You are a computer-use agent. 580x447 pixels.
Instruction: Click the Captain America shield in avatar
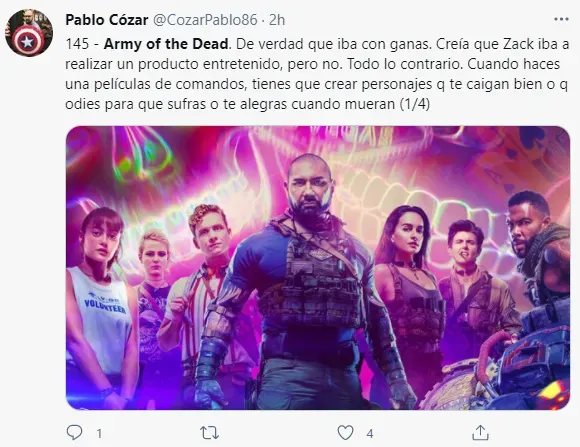click(27, 42)
